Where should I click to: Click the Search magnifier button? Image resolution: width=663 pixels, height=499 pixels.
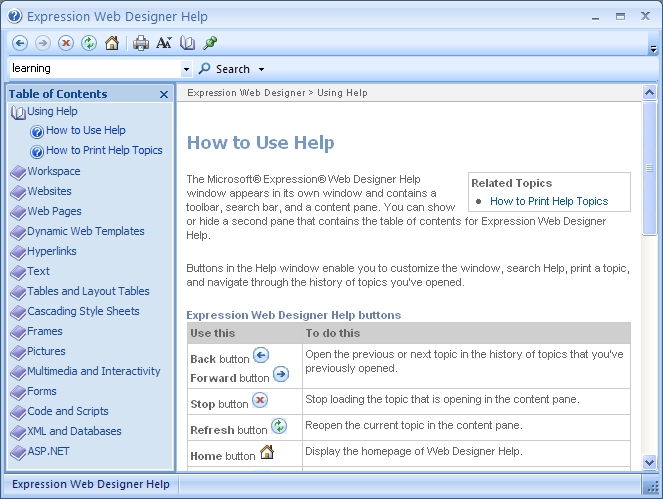coord(225,69)
